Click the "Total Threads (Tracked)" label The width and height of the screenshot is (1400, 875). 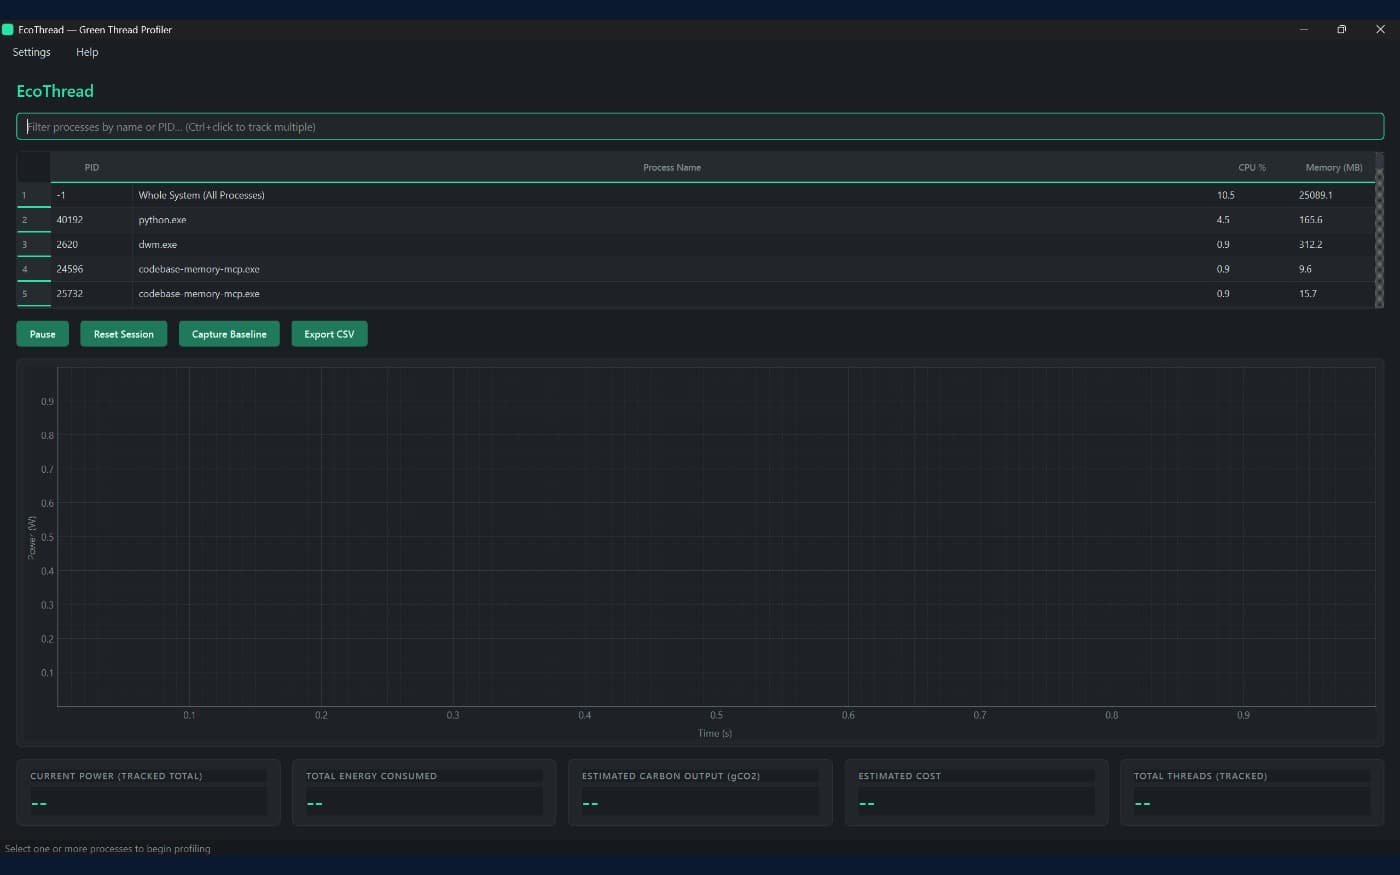(x=1200, y=776)
